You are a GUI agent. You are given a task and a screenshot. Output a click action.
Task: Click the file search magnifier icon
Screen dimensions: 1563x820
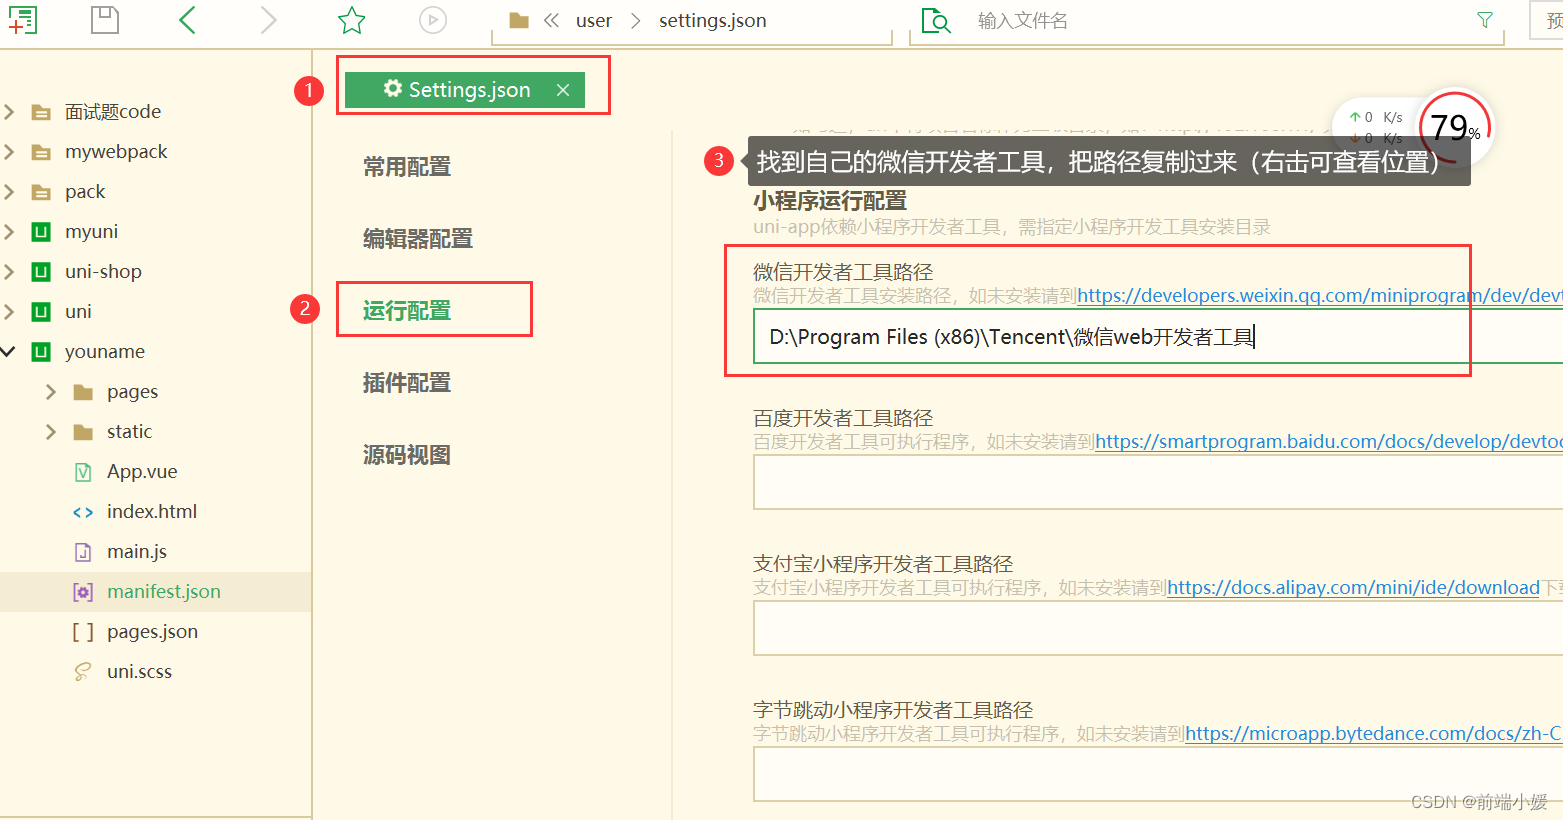pos(936,20)
